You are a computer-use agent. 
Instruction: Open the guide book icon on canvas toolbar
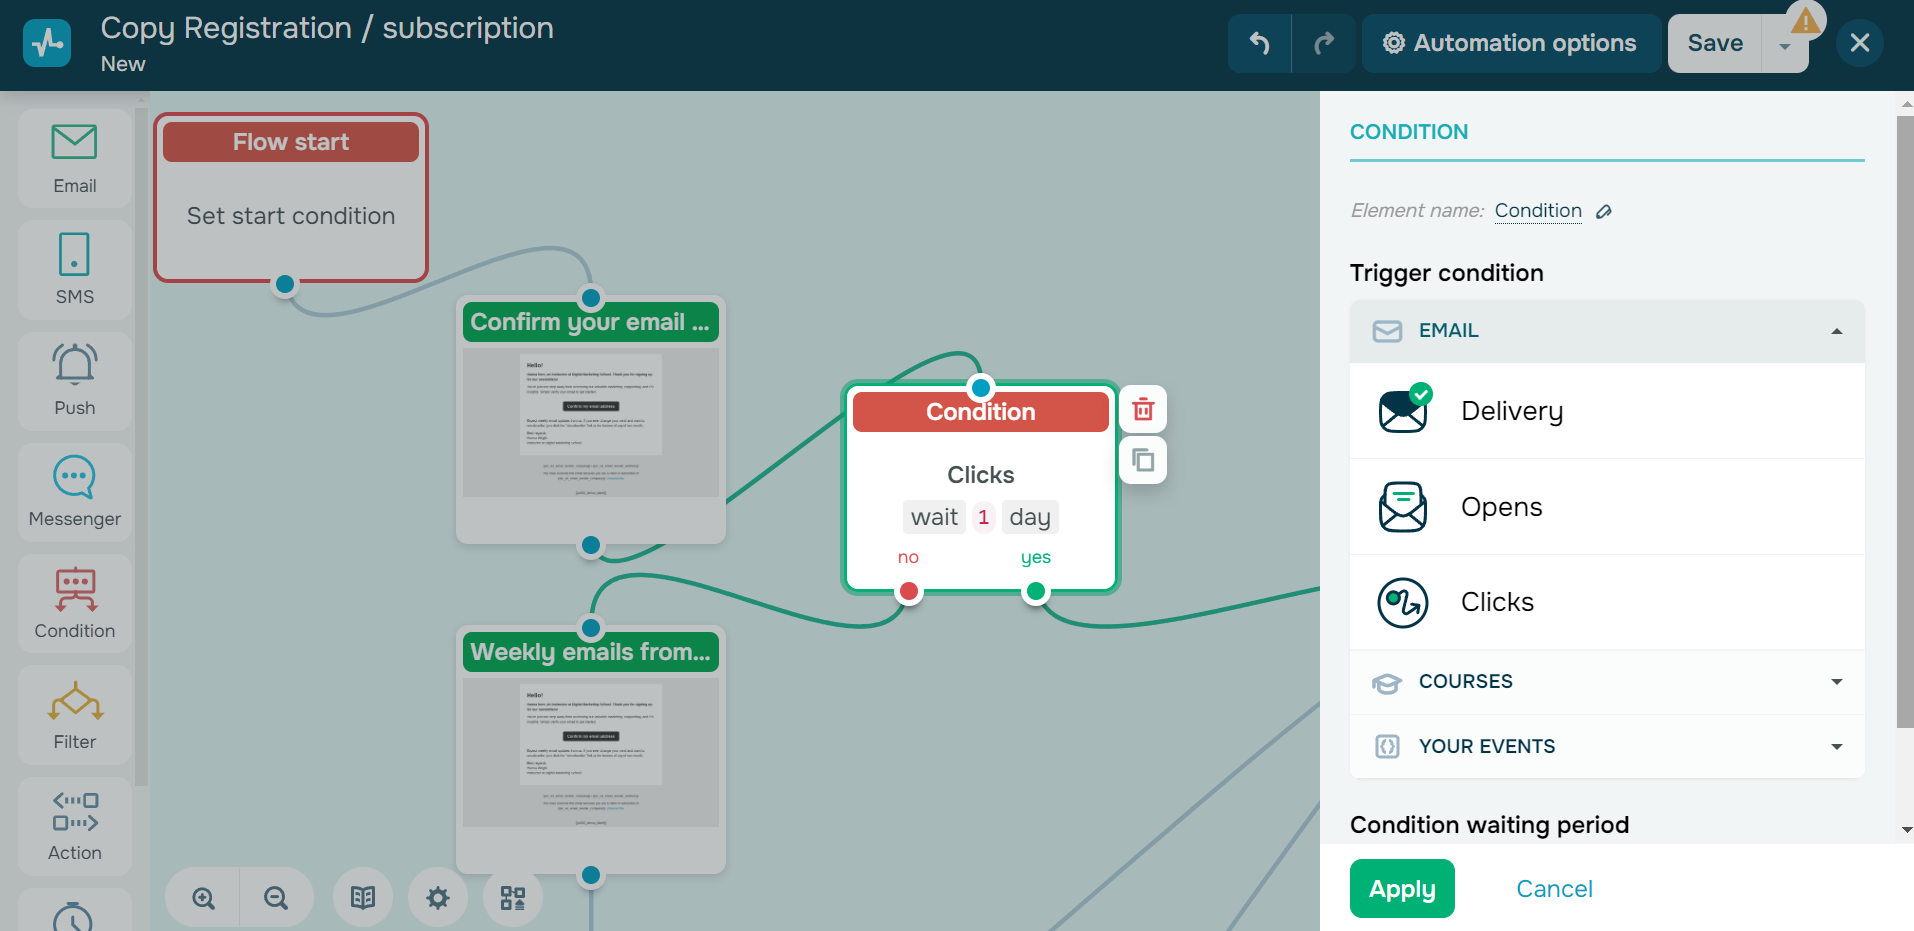363,898
